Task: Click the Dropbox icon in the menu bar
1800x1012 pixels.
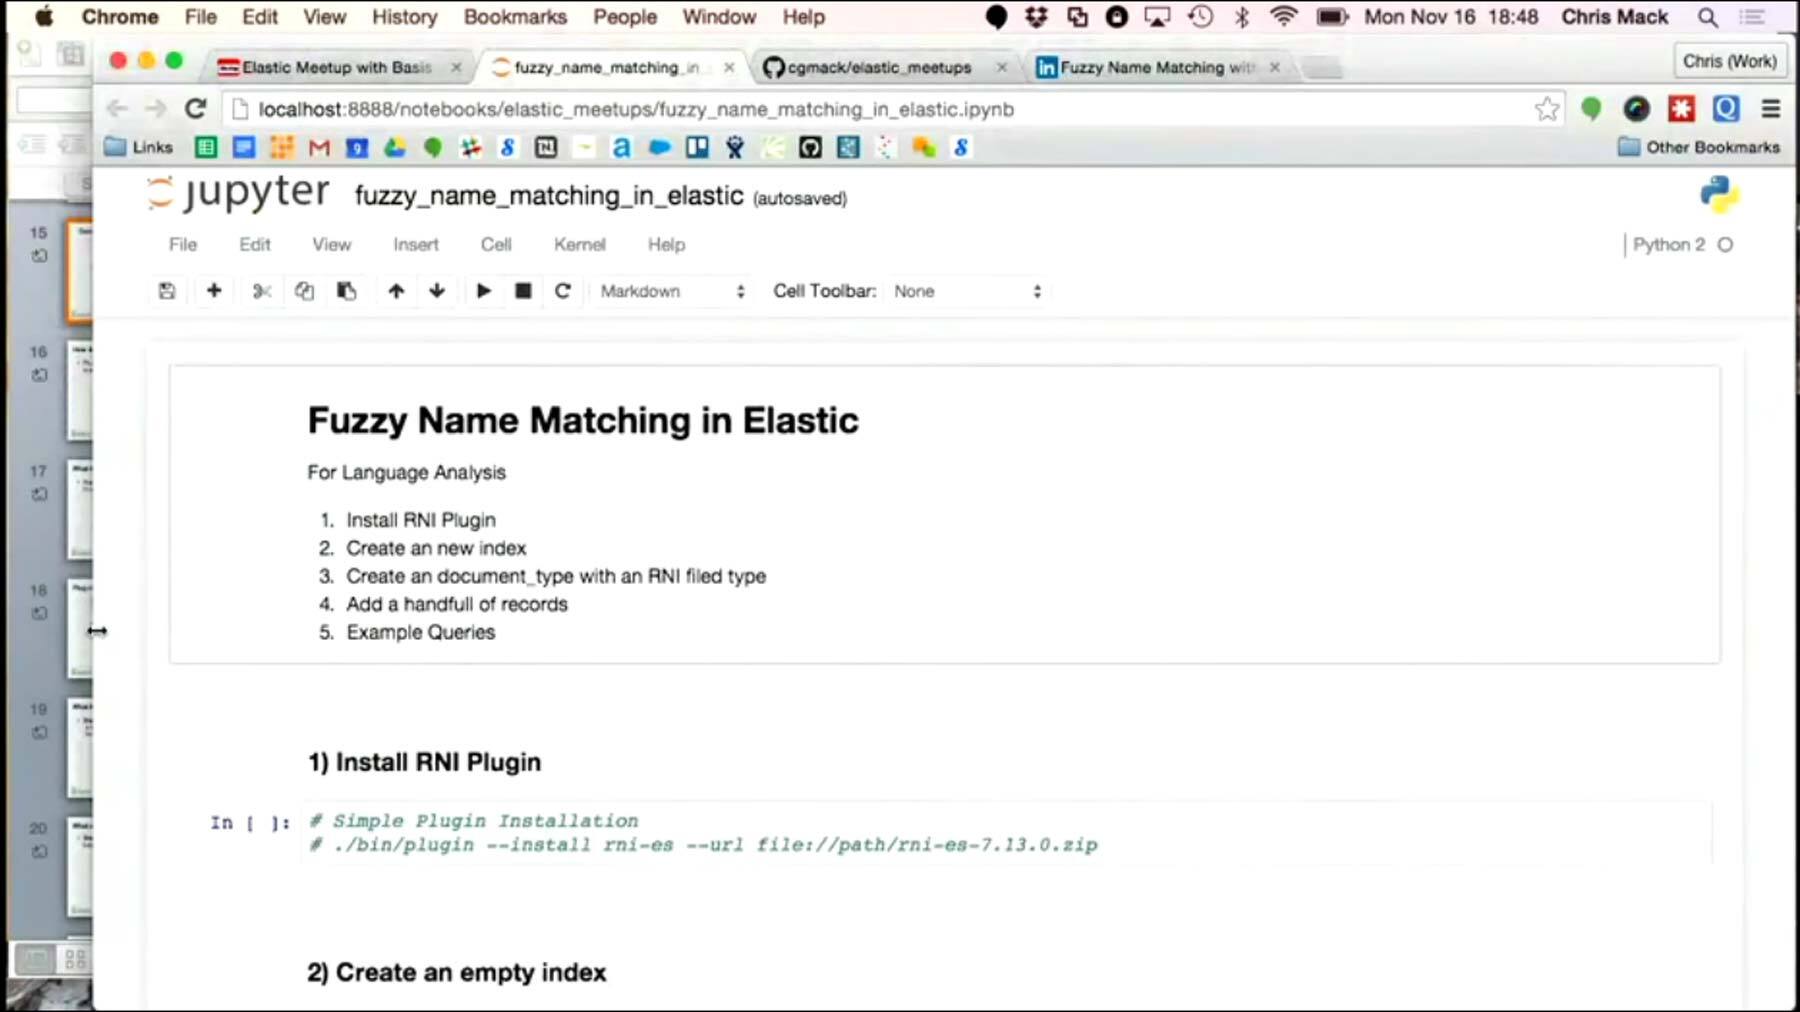Action: [1036, 17]
